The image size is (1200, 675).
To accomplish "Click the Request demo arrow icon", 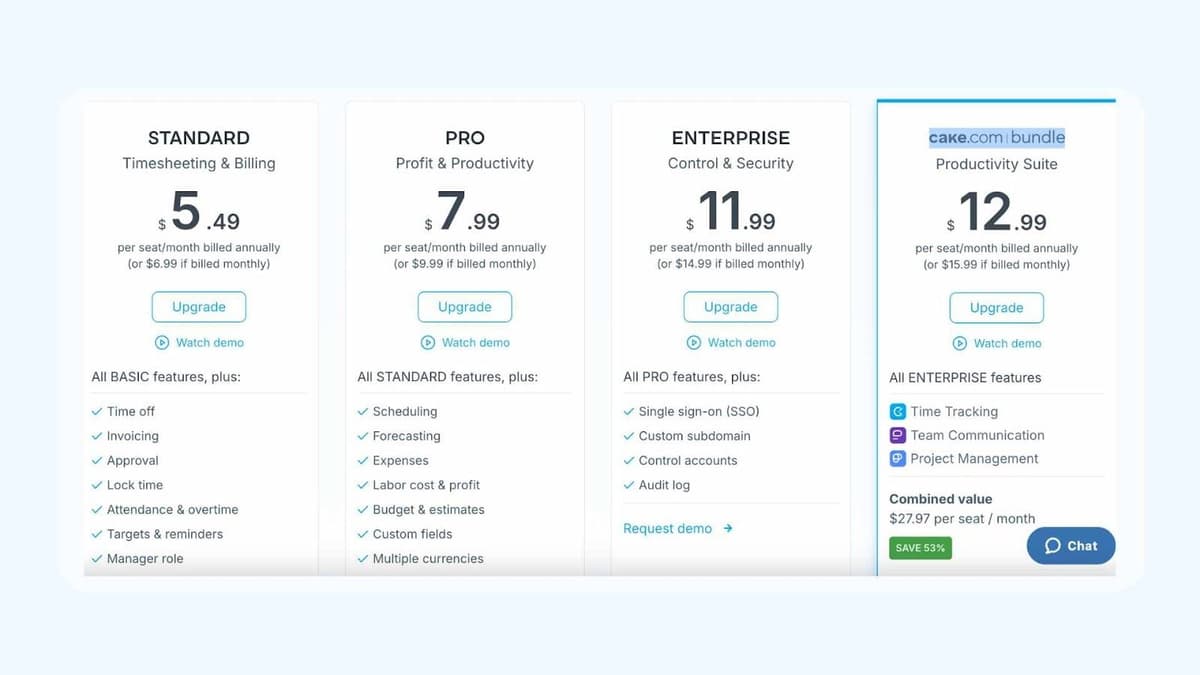I will [728, 528].
